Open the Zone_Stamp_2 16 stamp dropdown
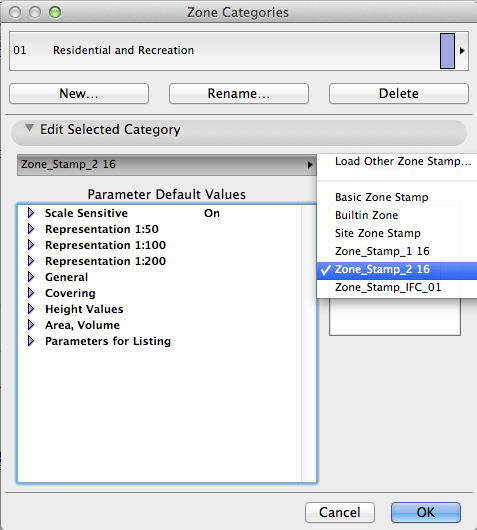Screen dimensions: 477x530 click(167, 165)
